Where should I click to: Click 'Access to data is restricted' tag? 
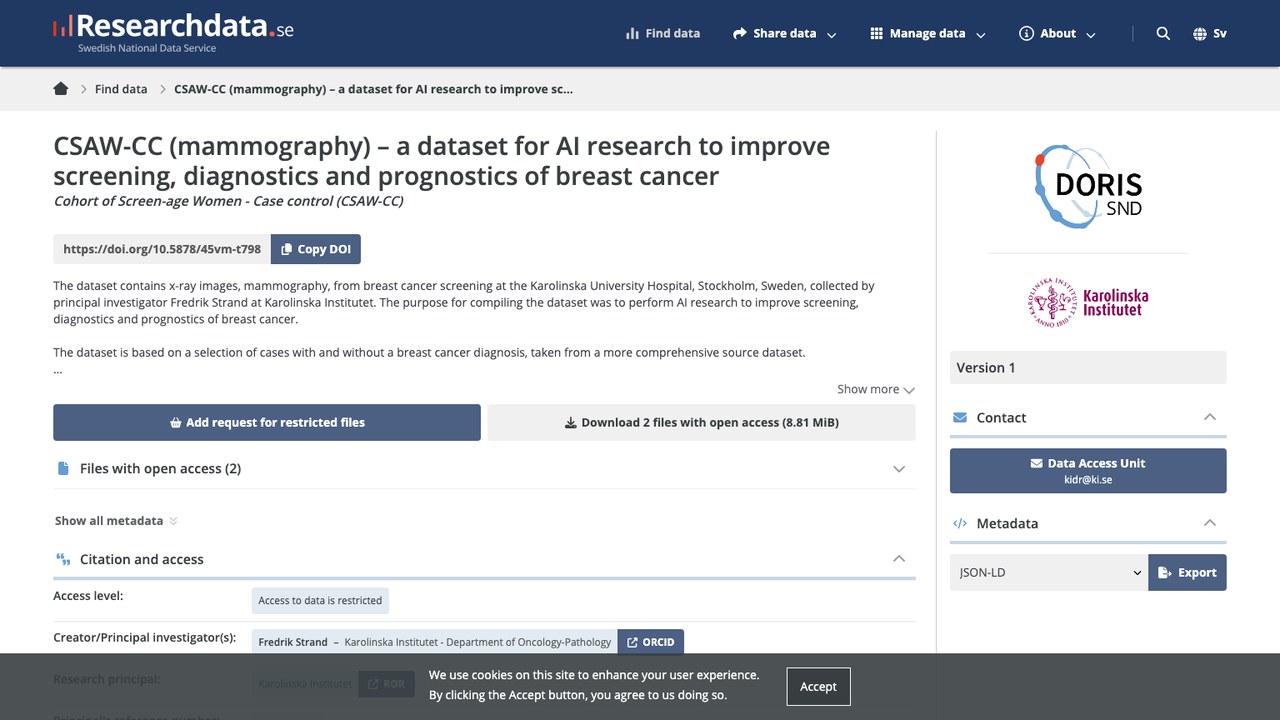click(x=320, y=600)
